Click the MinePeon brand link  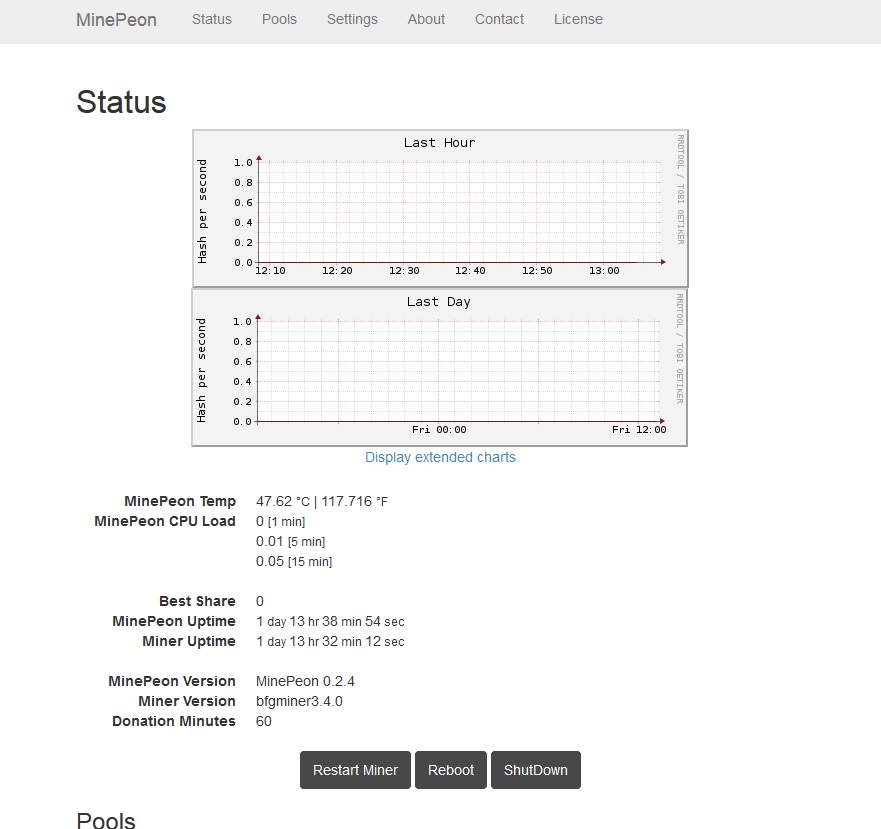click(116, 20)
